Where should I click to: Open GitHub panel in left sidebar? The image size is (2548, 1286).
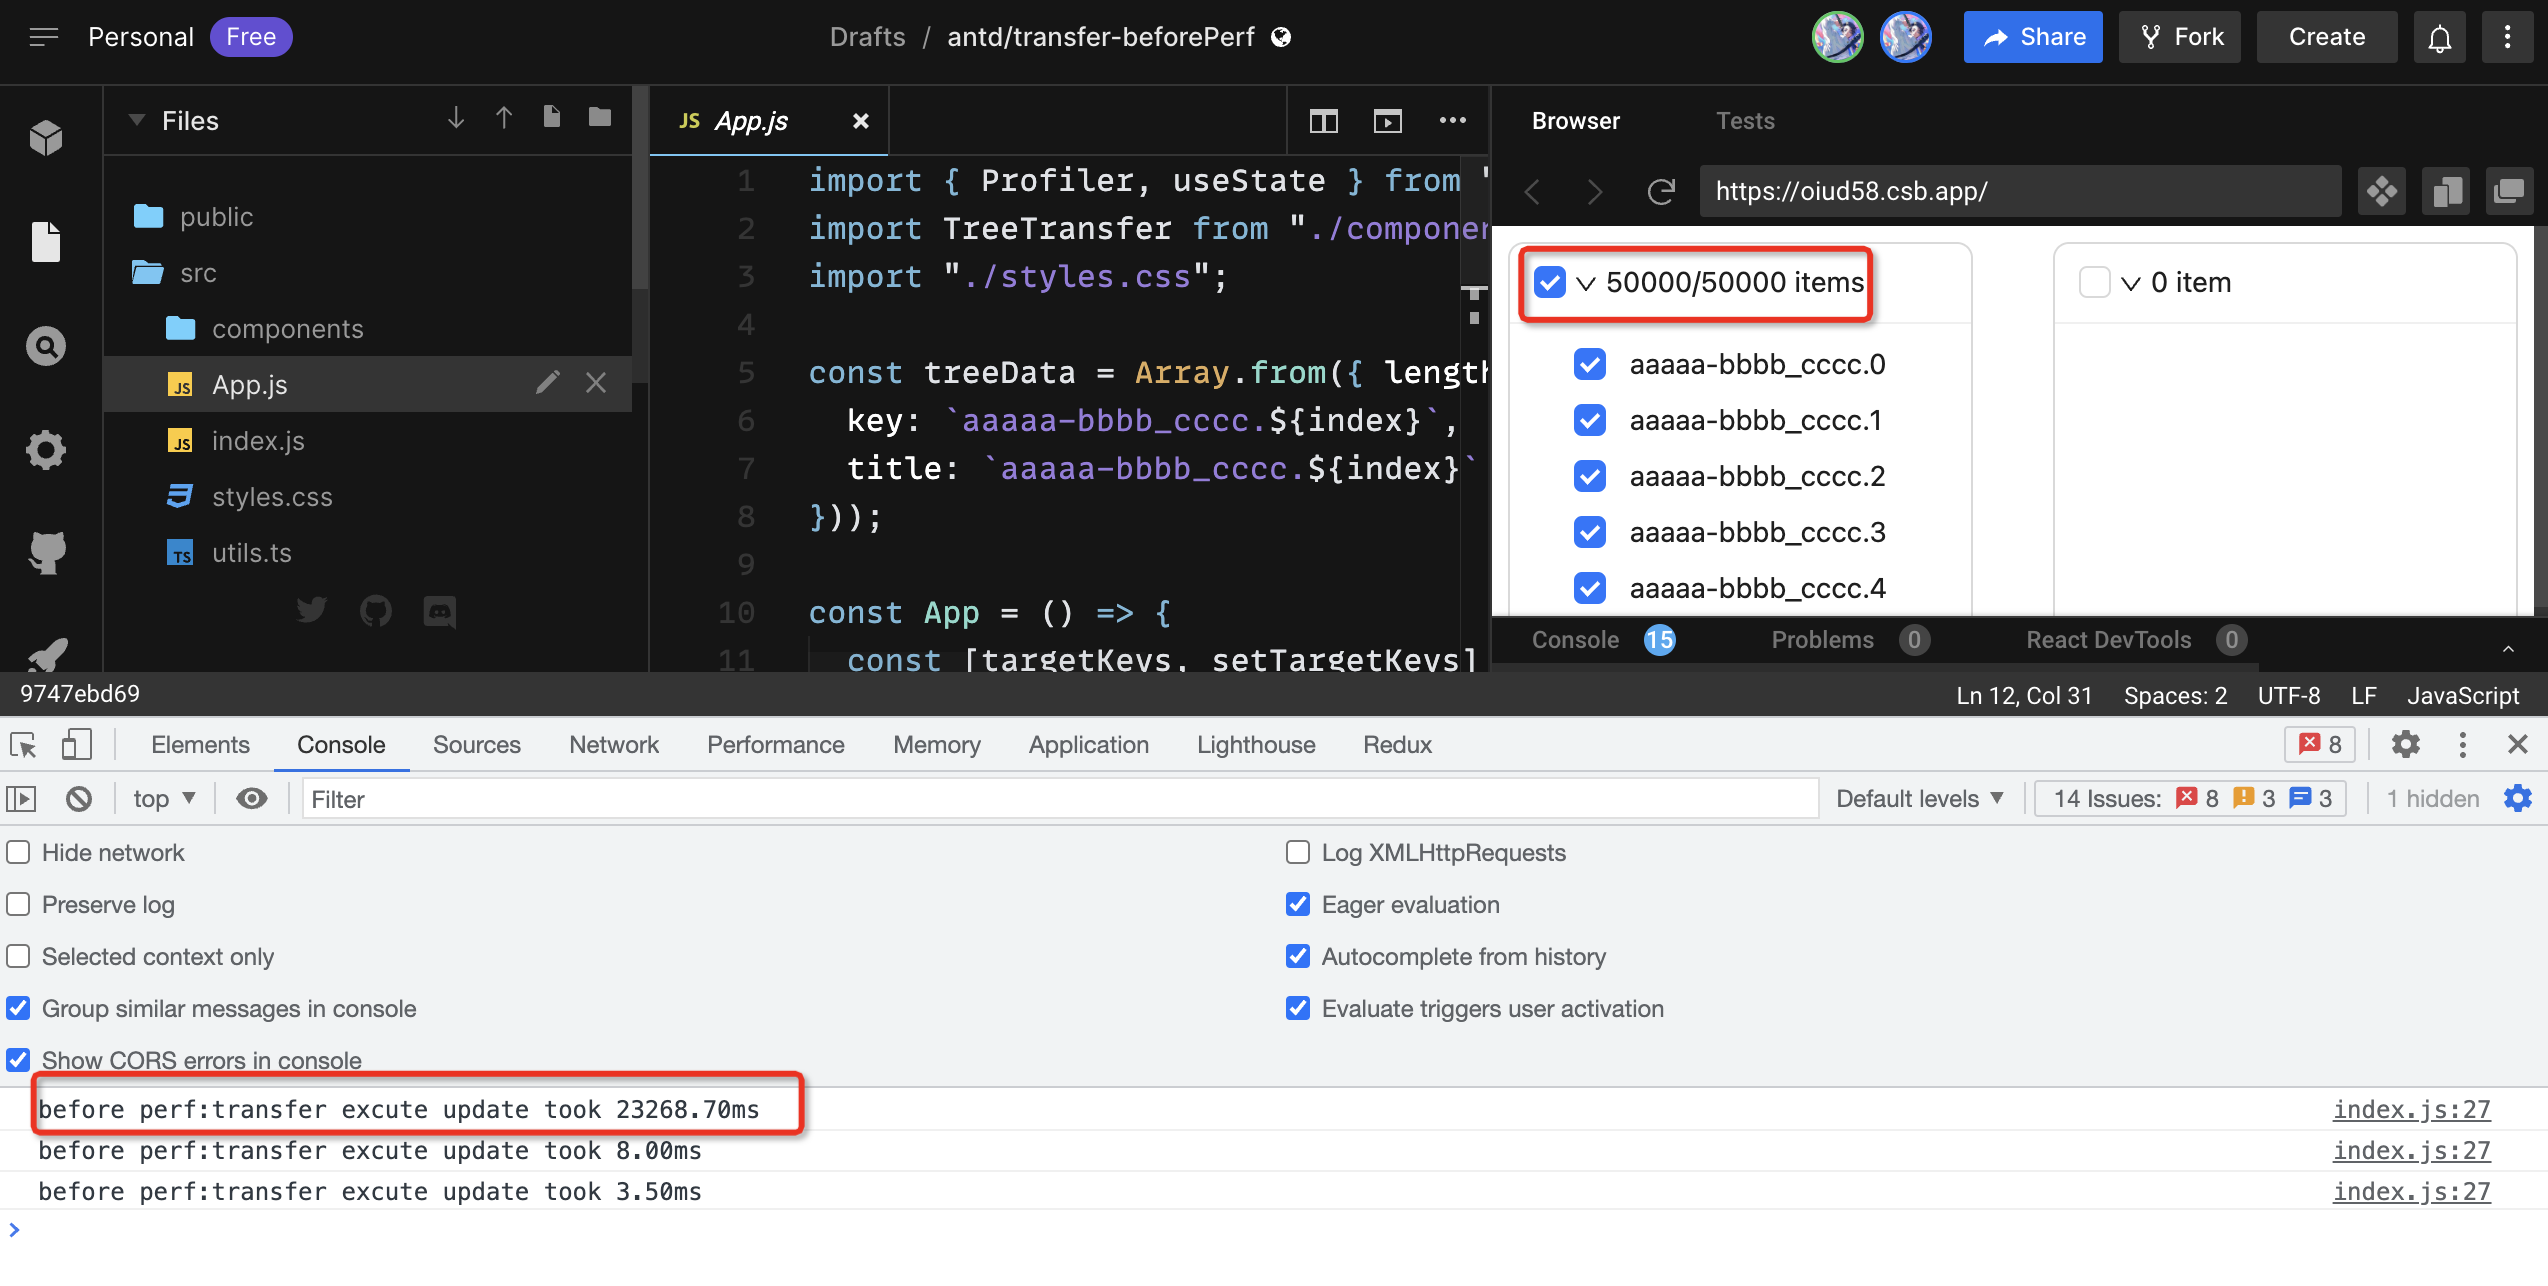pyautogui.click(x=46, y=551)
